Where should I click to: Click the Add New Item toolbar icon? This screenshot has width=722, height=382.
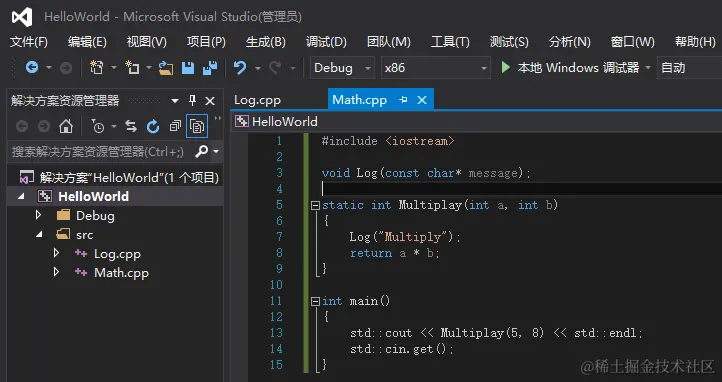tap(133, 68)
